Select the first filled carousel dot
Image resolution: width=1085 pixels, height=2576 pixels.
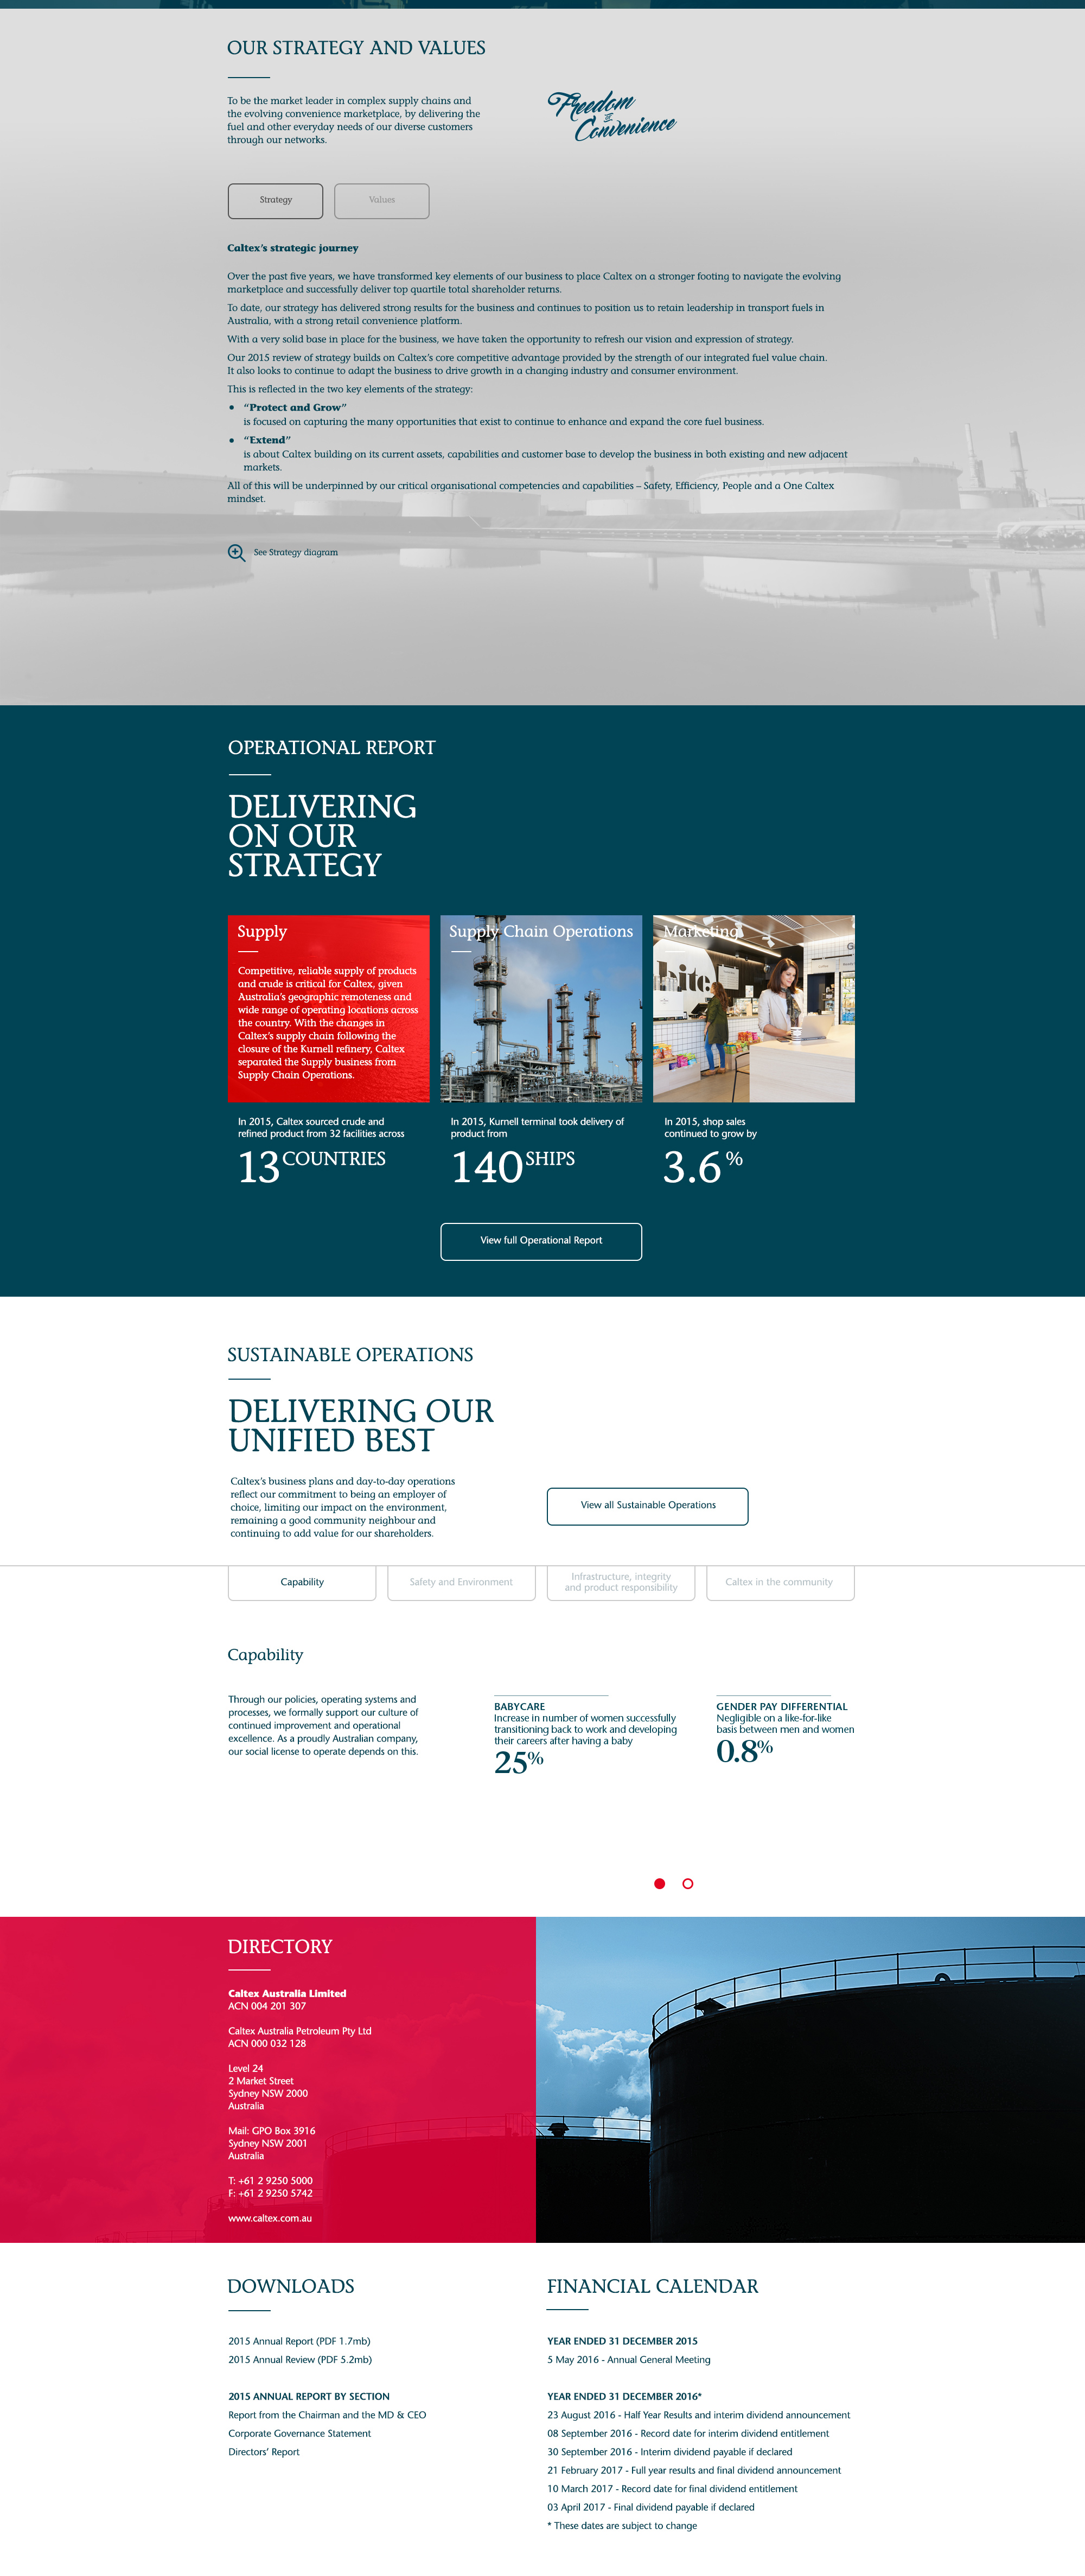(659, 1883)
